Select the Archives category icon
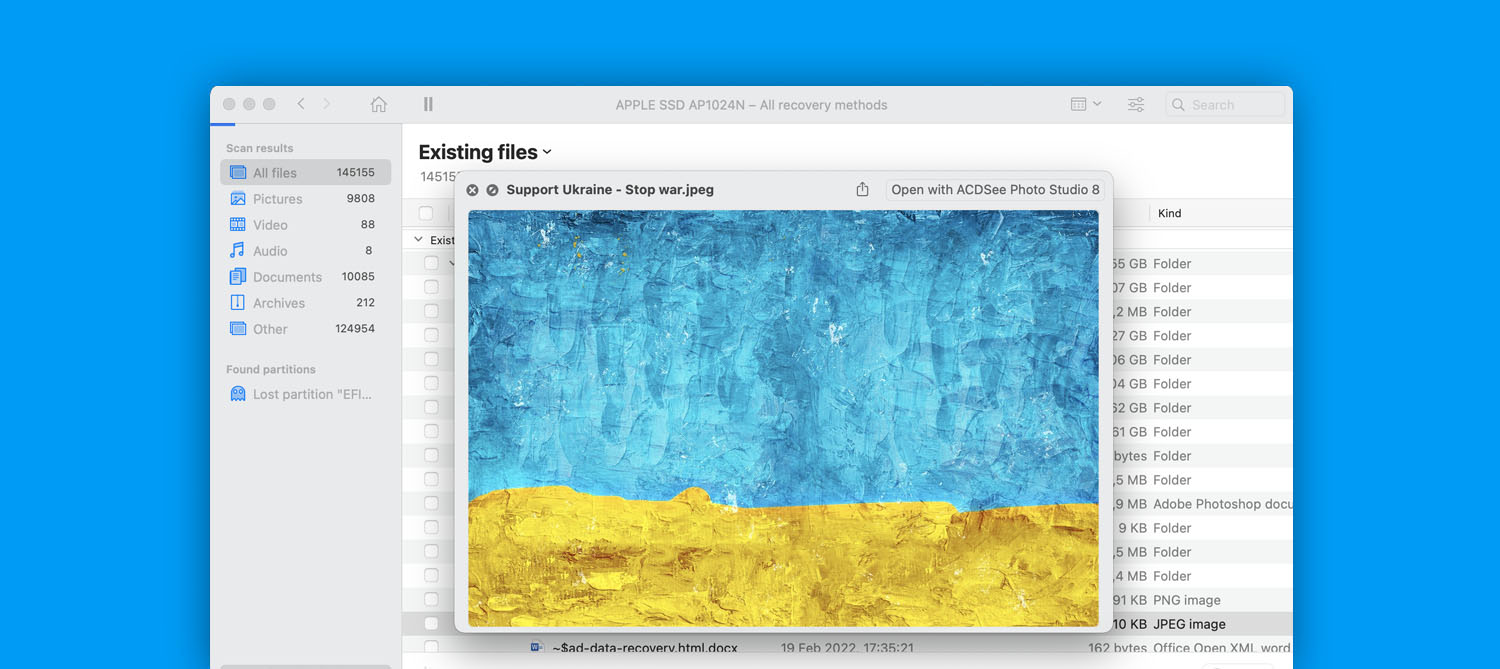This screenshot has height=669, width=1500. [x=238, y=302]
